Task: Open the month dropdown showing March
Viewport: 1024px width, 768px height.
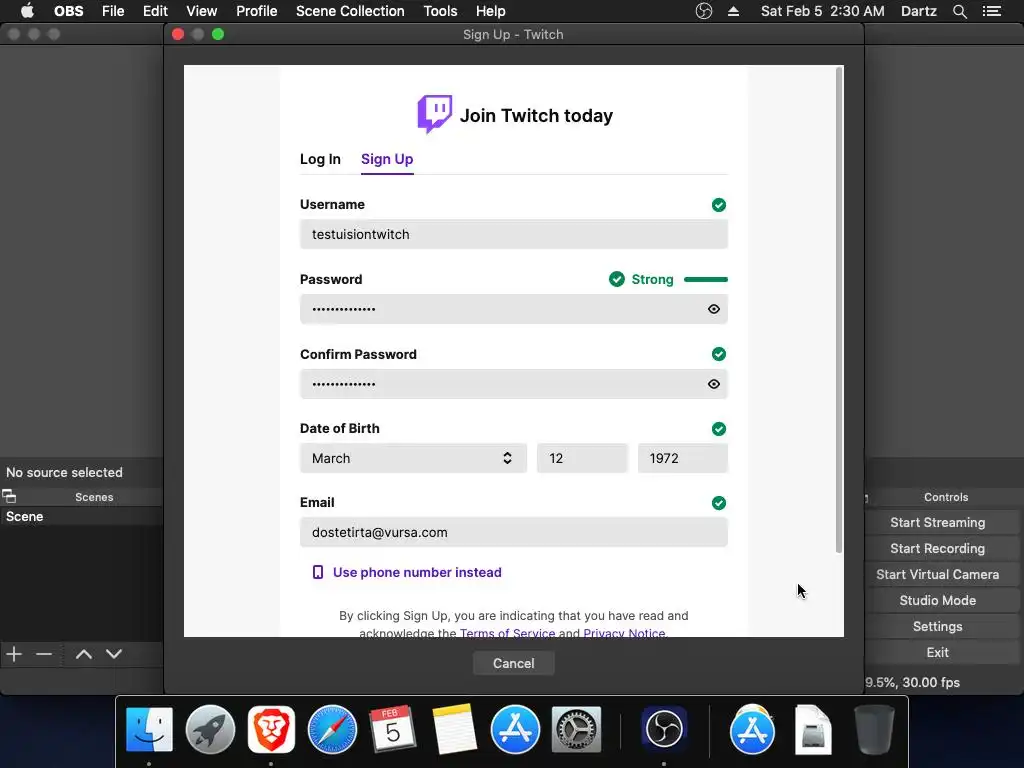Action: [x=413, y=458]
